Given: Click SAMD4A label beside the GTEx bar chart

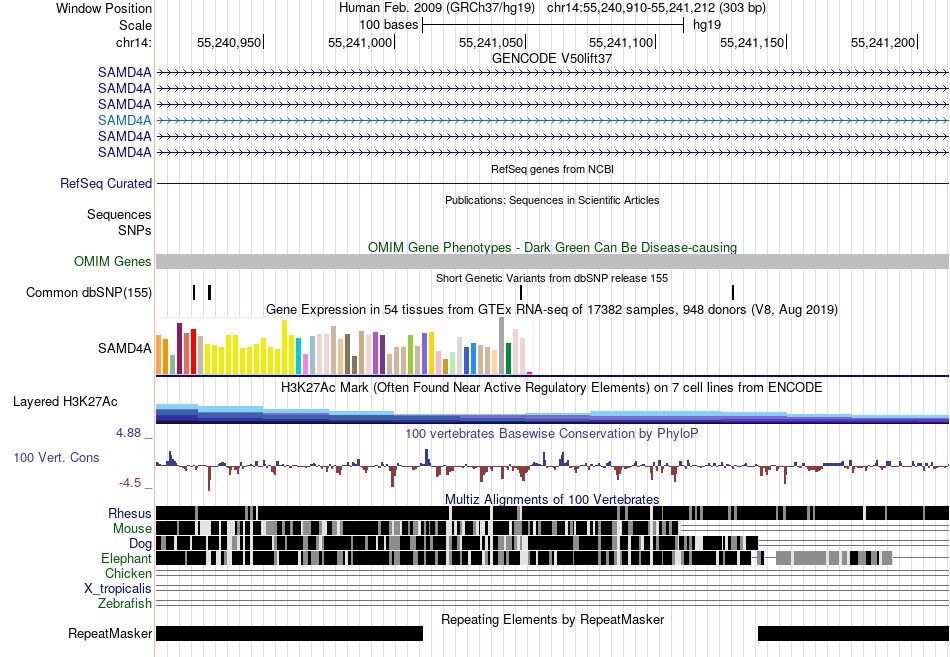Looking at the screenshot, I should pos(125,349).
